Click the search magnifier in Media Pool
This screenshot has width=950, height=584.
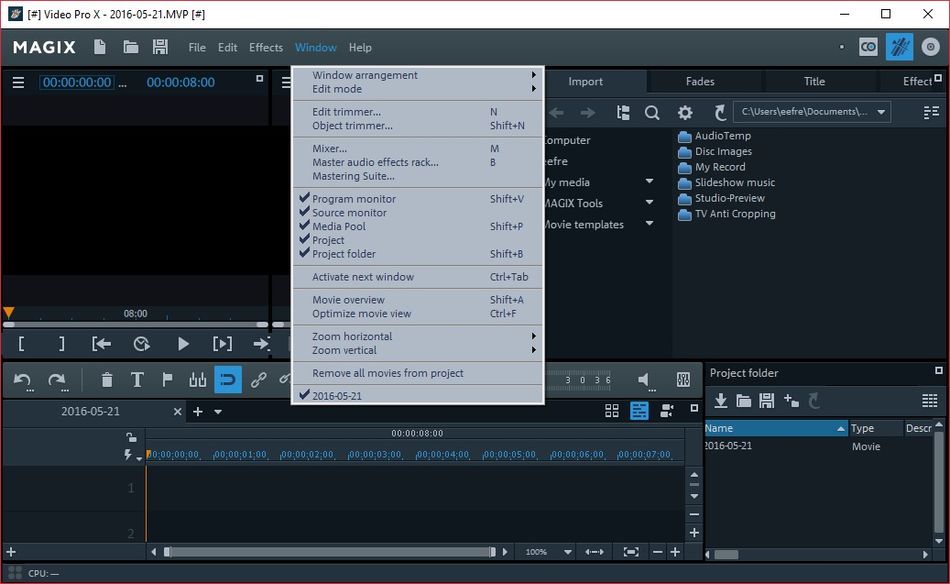[x=652, y=113]
